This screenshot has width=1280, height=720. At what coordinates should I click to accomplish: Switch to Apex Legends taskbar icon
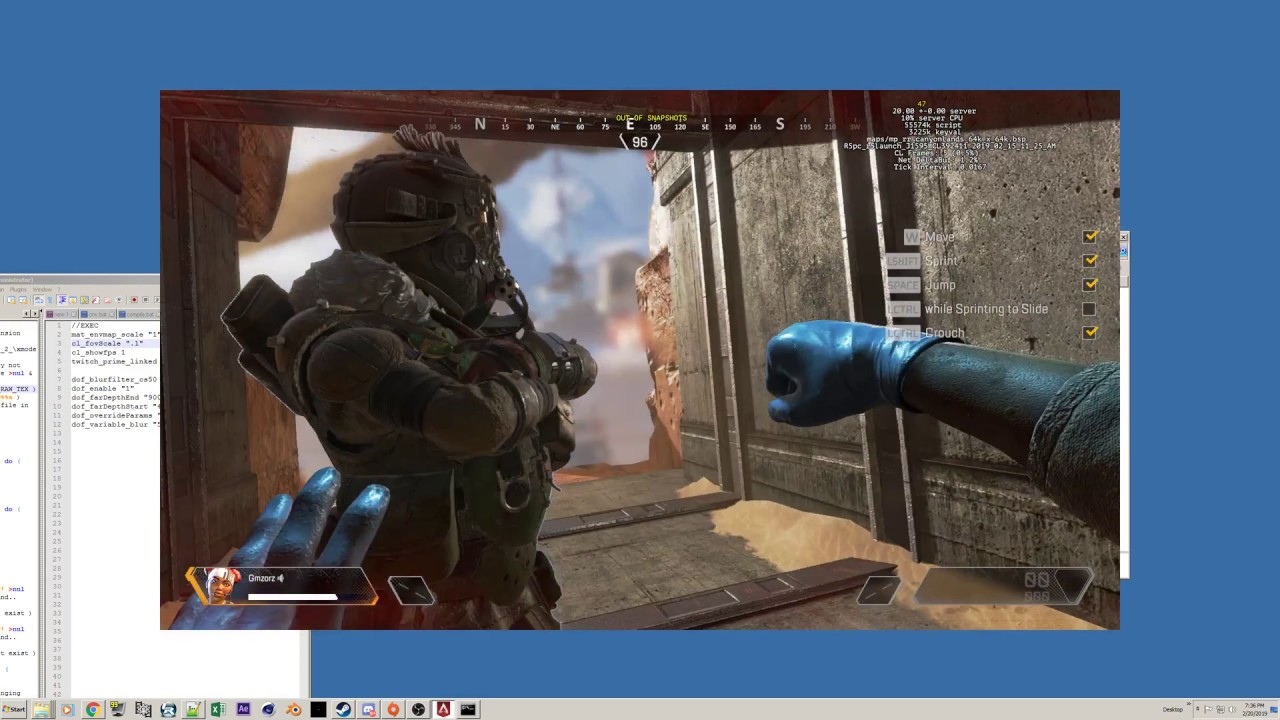click(x=443, y=709)
